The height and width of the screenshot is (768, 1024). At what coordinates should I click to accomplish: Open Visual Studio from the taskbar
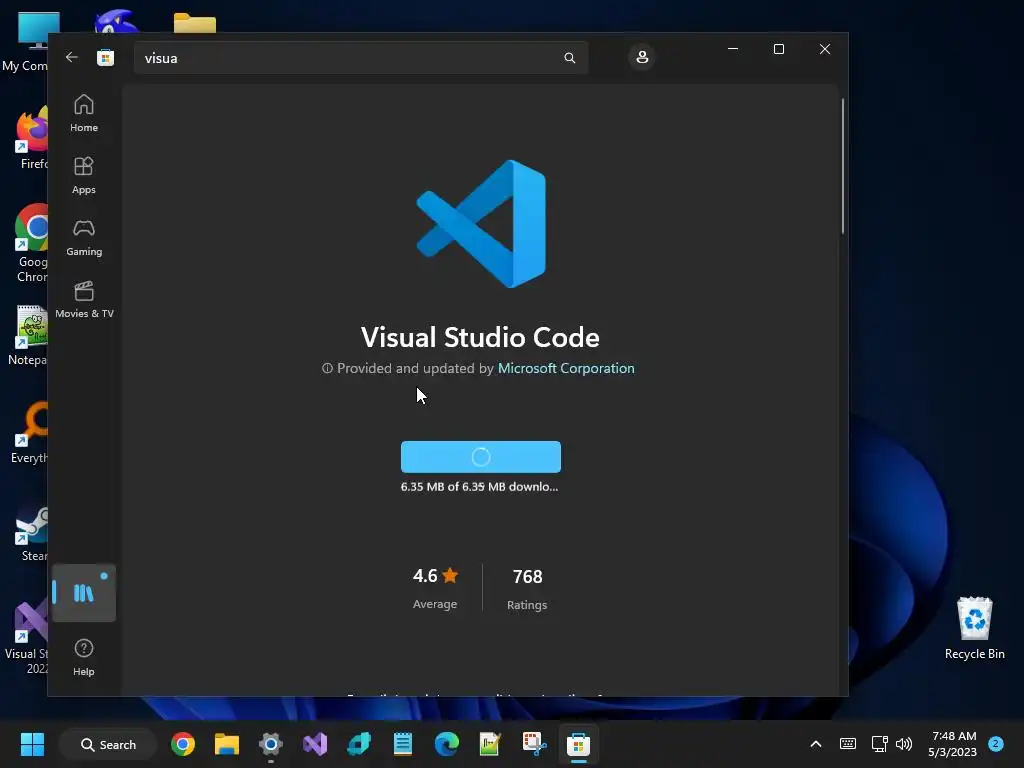[x=315, y=744]
